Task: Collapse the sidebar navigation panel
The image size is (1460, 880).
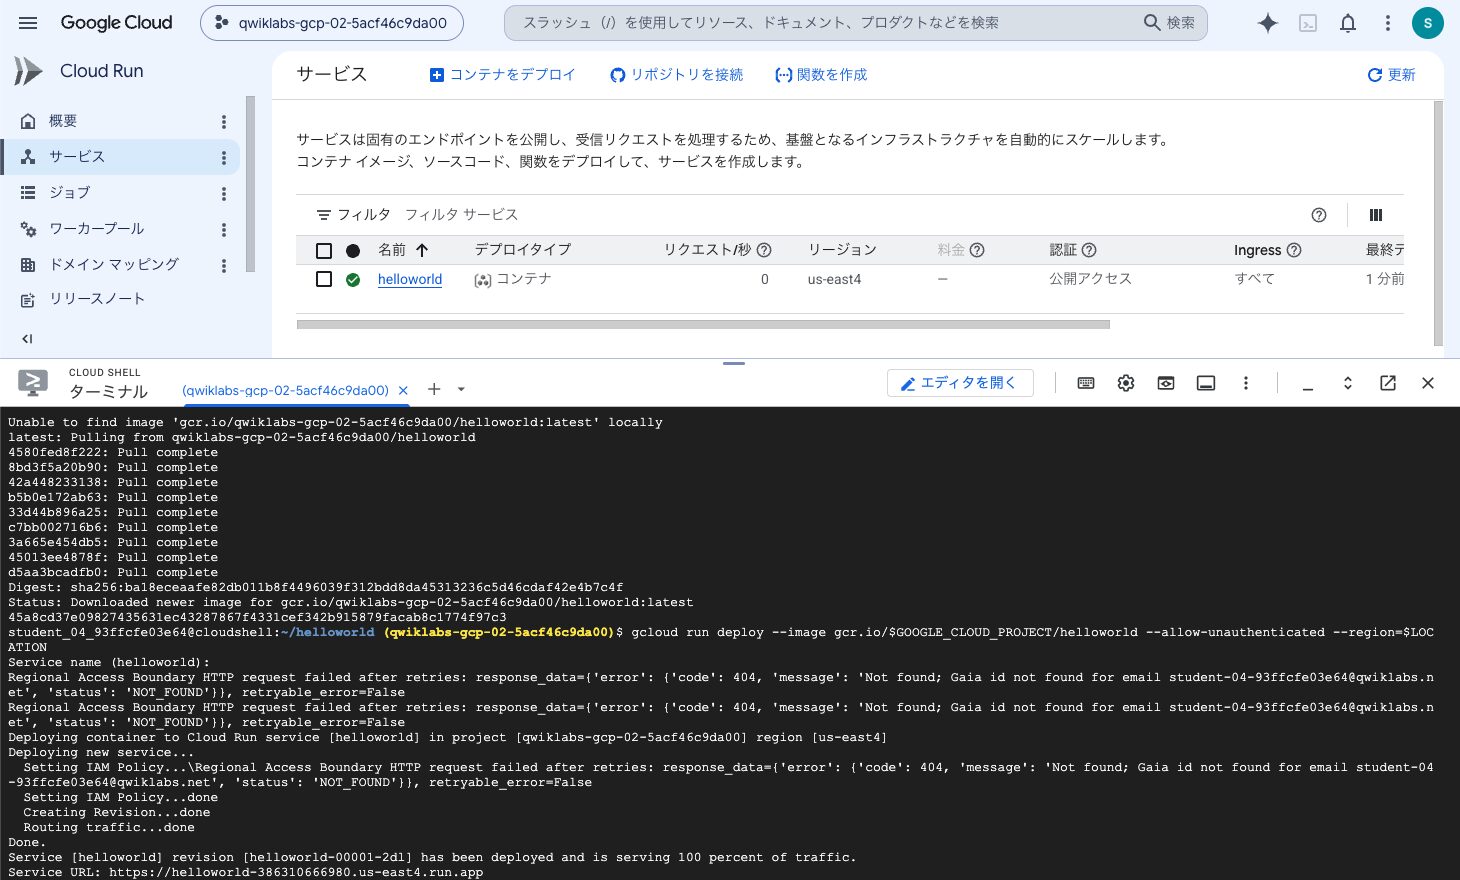Action: coord(27,339)
